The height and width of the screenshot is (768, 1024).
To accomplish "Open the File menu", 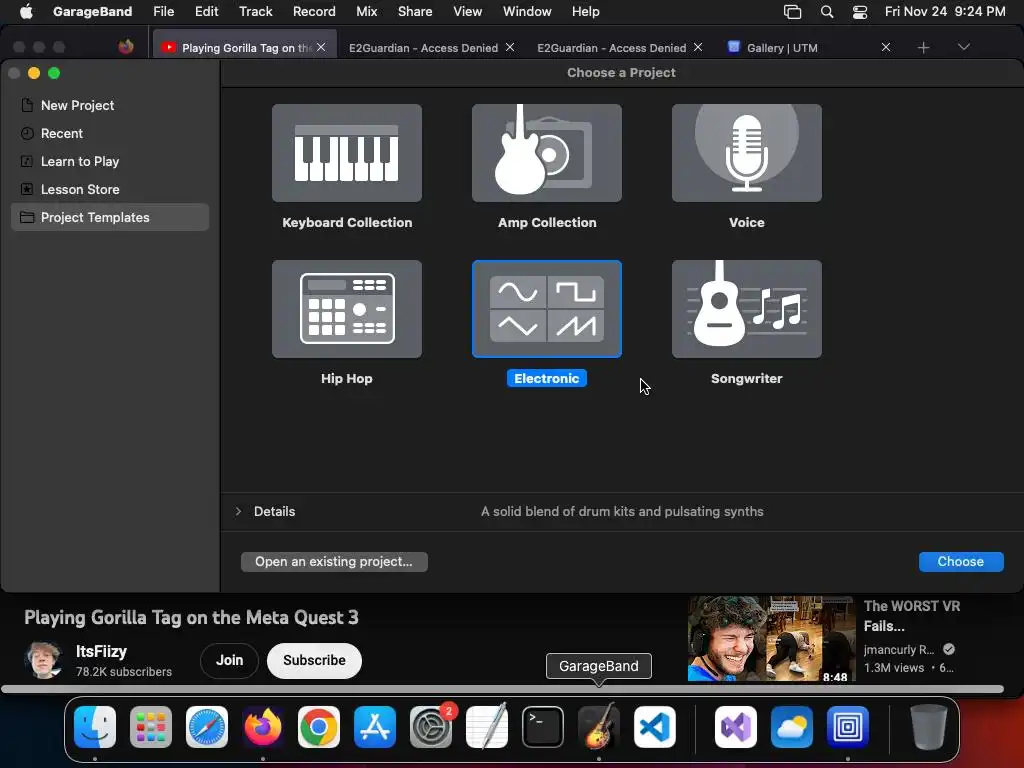I will 163,11.
